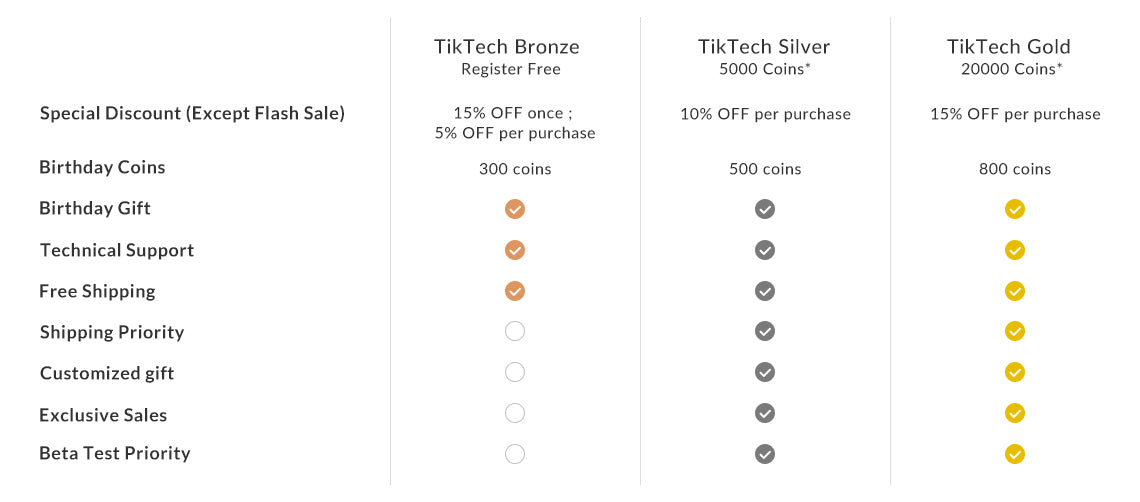1140x502 pixels.
Task: Click Silver Technical Support gray checkmark
Action: point(765,250)
